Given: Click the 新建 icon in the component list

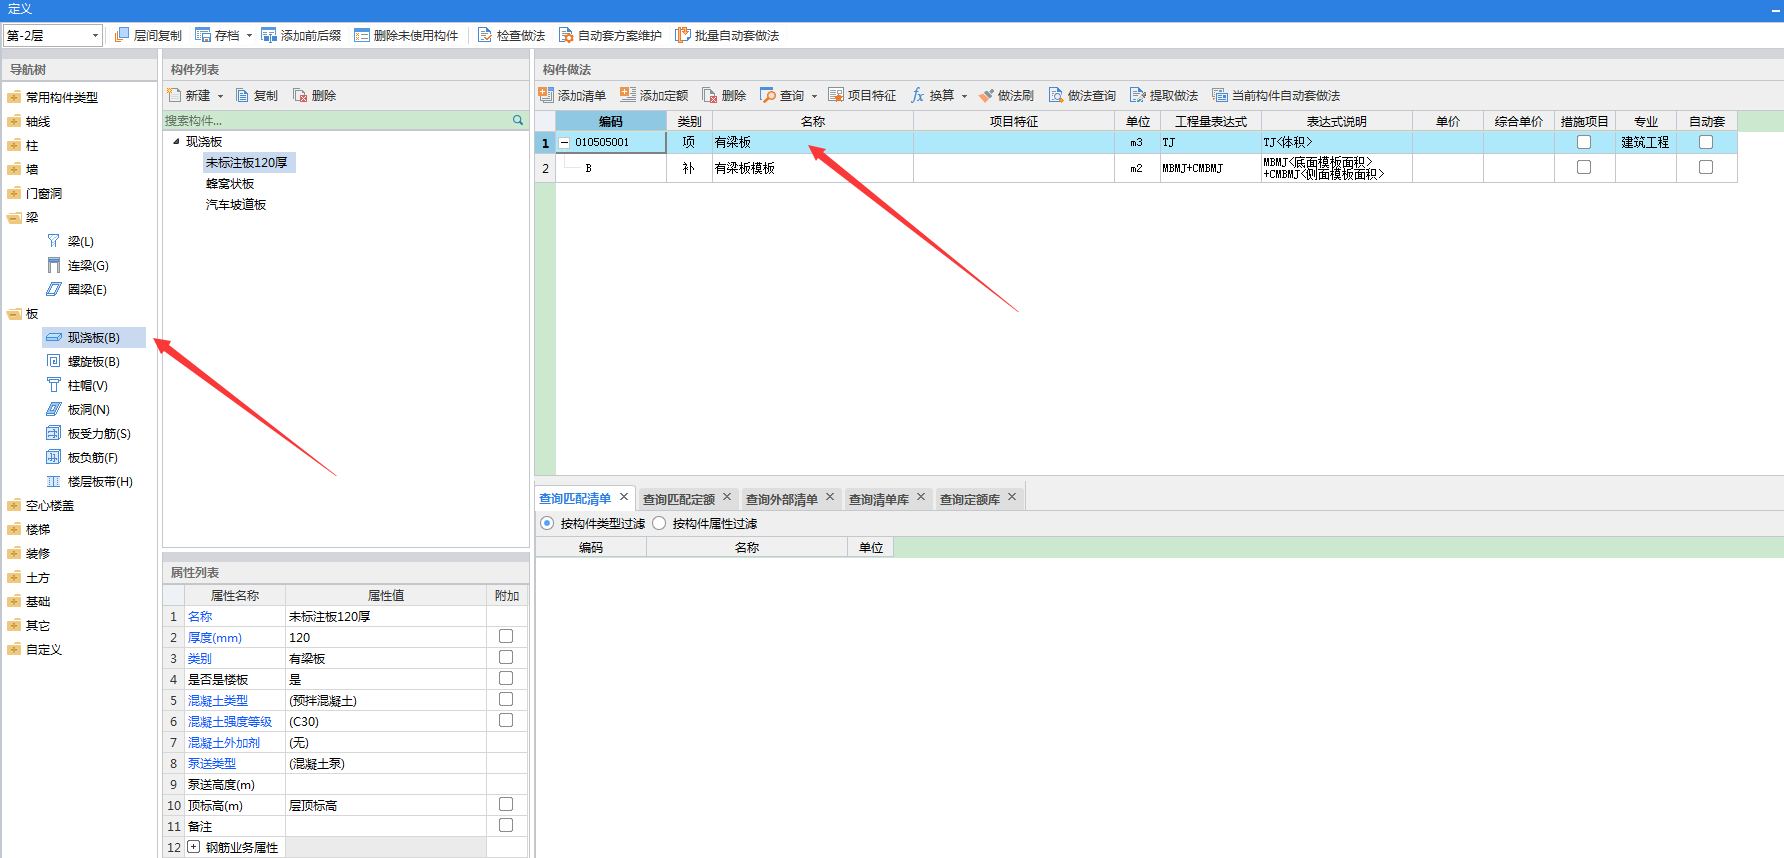Looking at the screenshot, I should [174, 95].
